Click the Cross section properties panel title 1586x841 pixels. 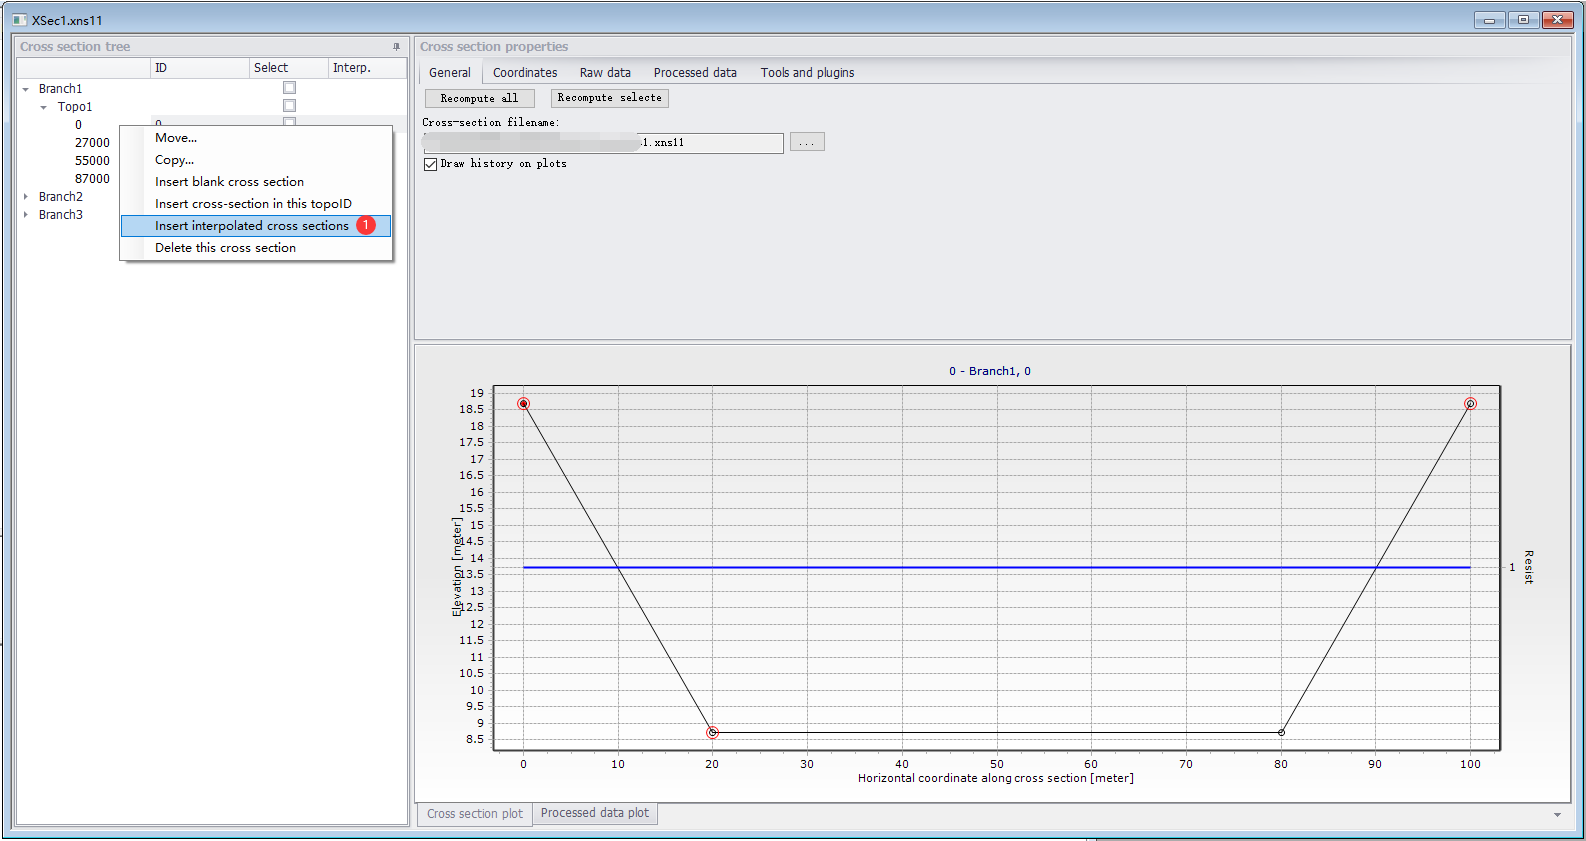(x=494, y=47)
